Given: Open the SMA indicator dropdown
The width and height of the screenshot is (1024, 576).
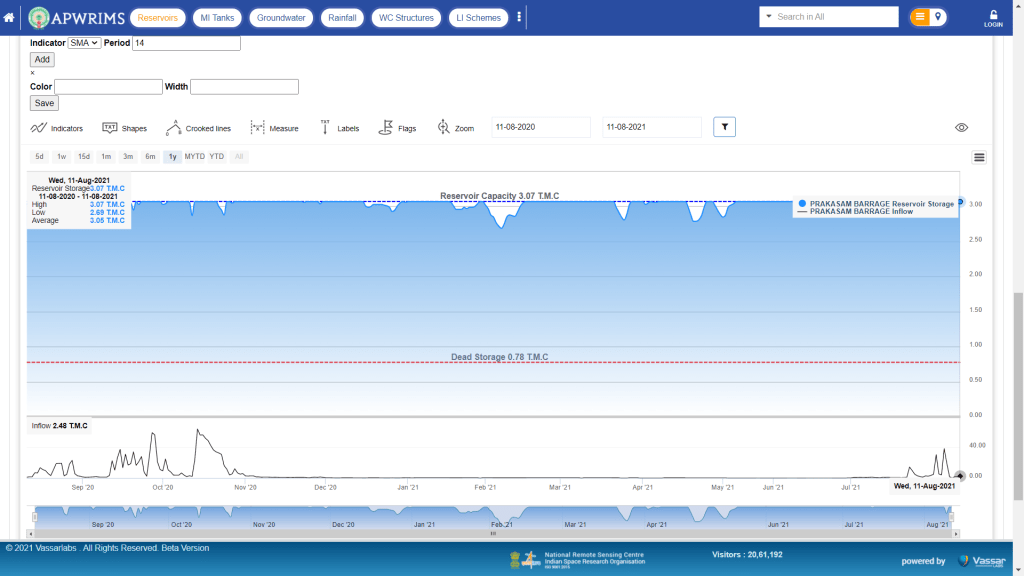Looking at the screenshot, I should coord(84,43).
